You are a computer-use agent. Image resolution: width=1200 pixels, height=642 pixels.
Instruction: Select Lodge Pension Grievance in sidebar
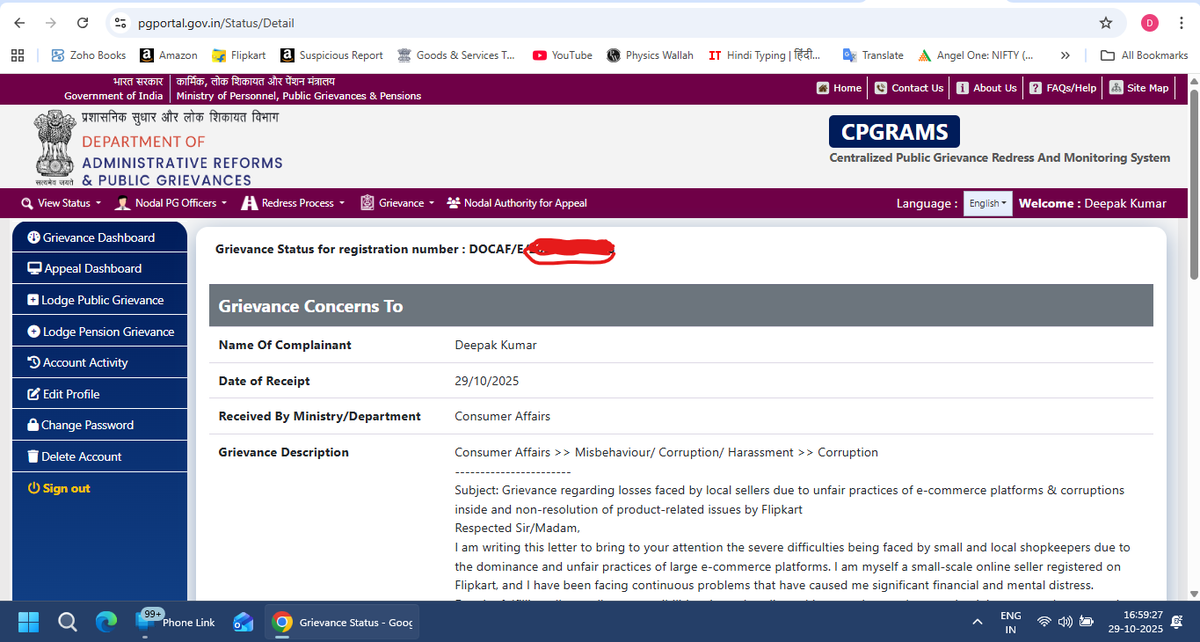[x=99, y=331]
